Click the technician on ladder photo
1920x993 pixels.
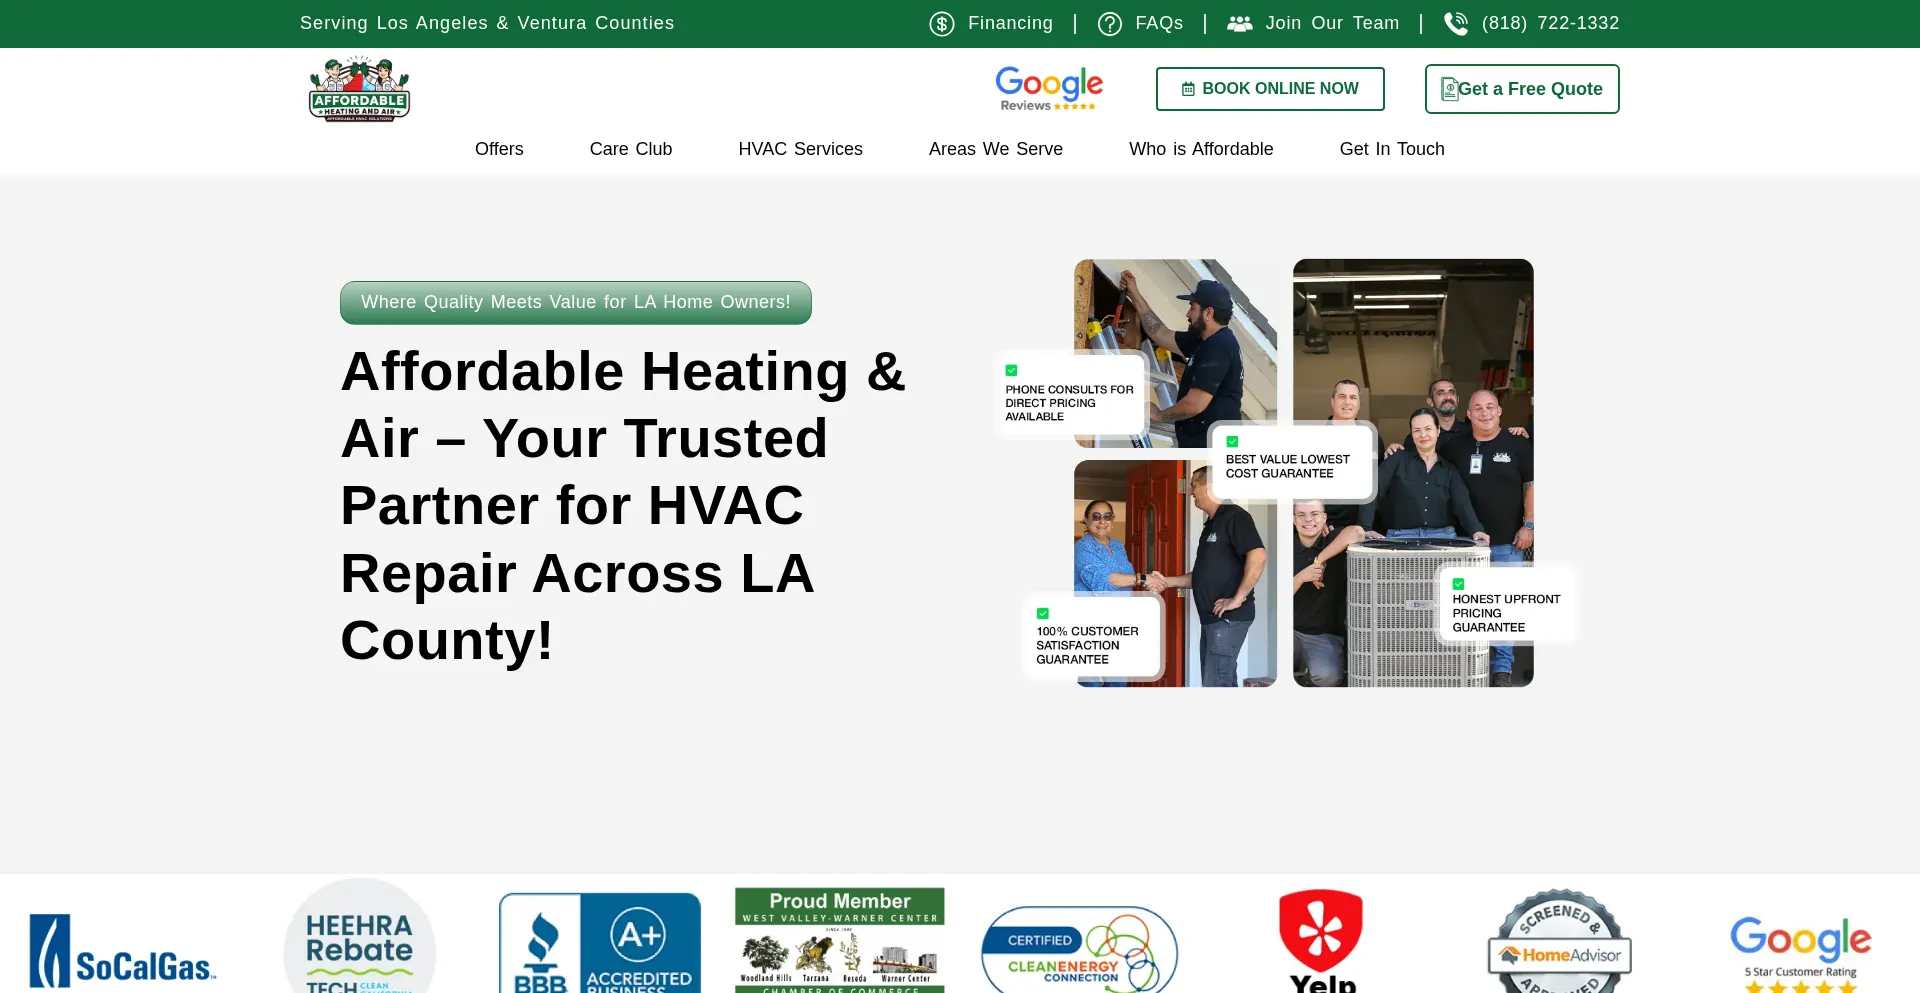[1175, 353]
